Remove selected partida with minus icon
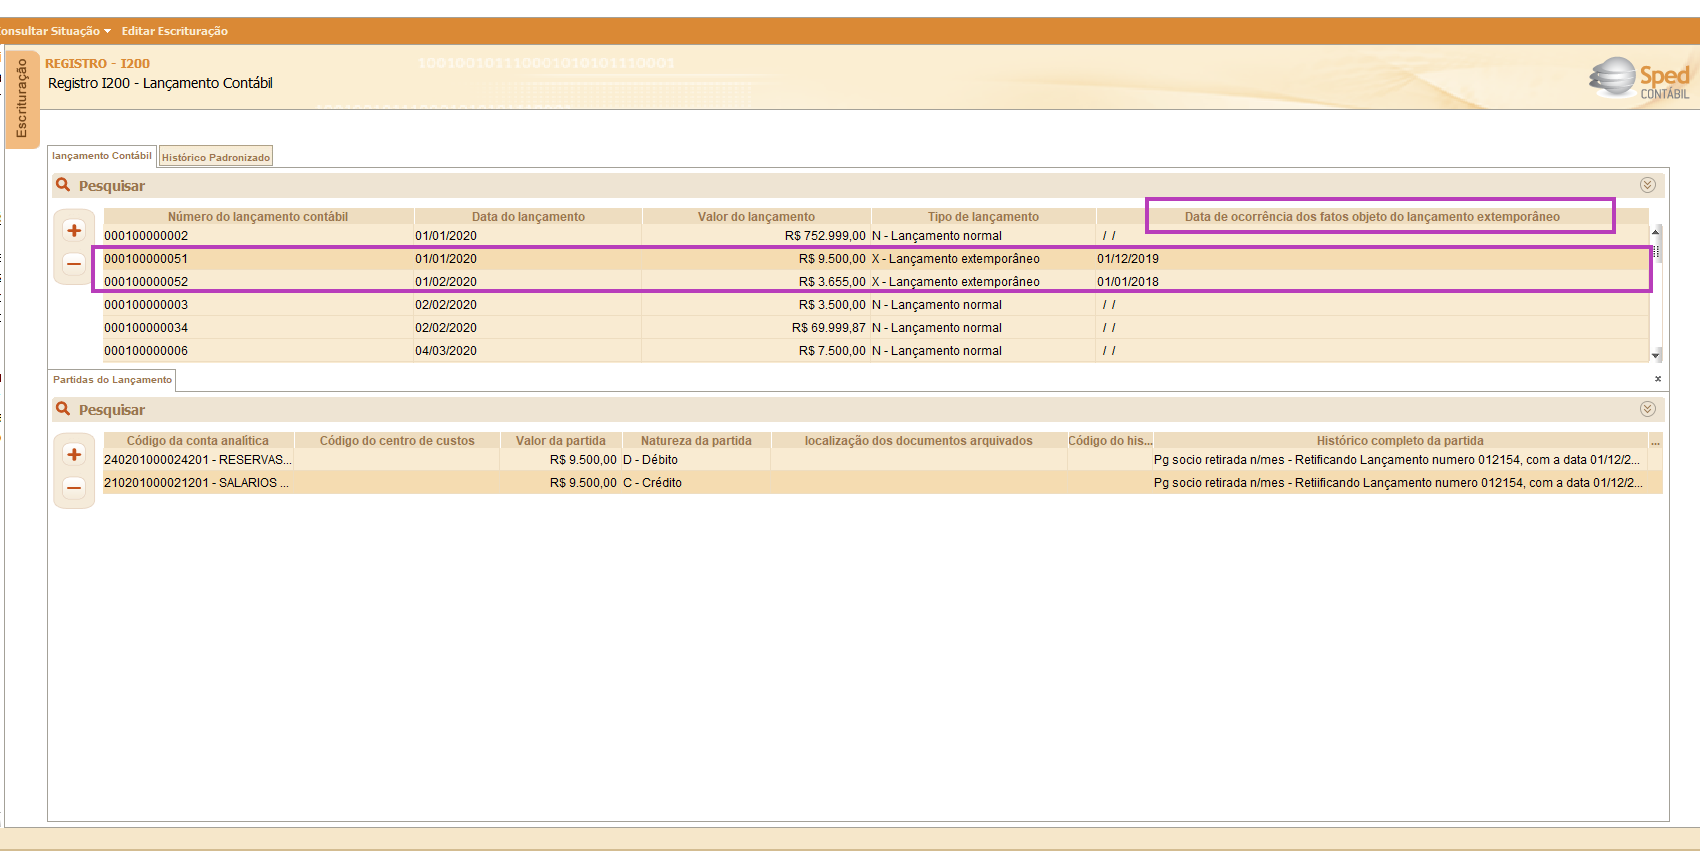 74,488
